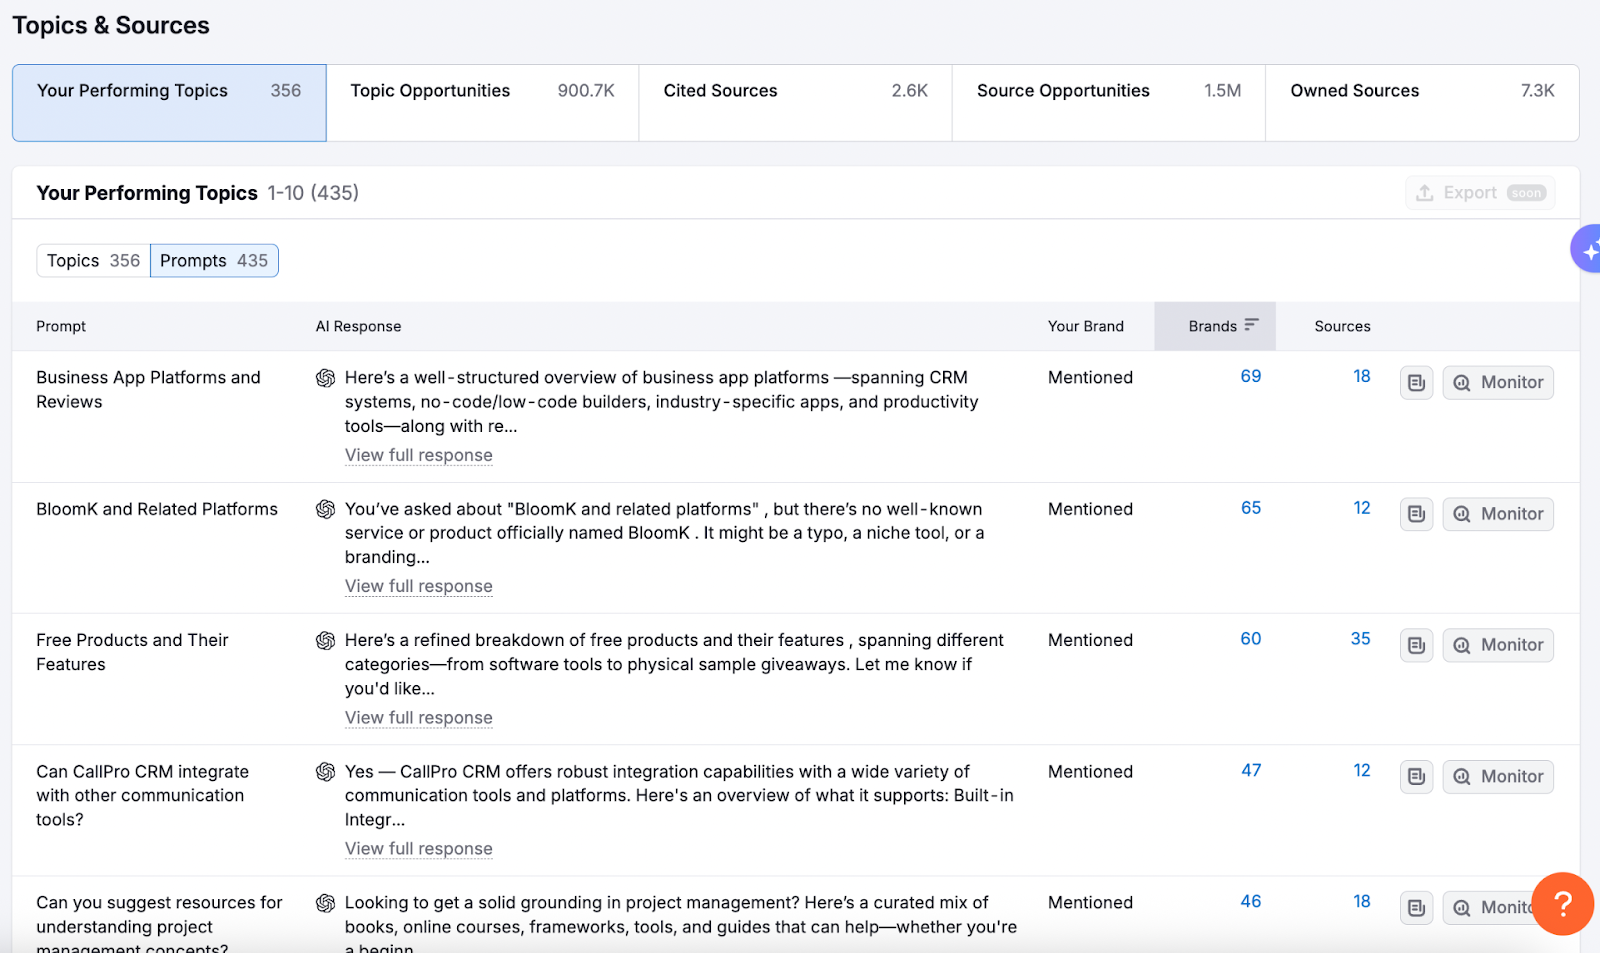Viewport: 1600px width, 953px height.
Task: Open the 35 sources count link
Action: (x=1360, y=639)
